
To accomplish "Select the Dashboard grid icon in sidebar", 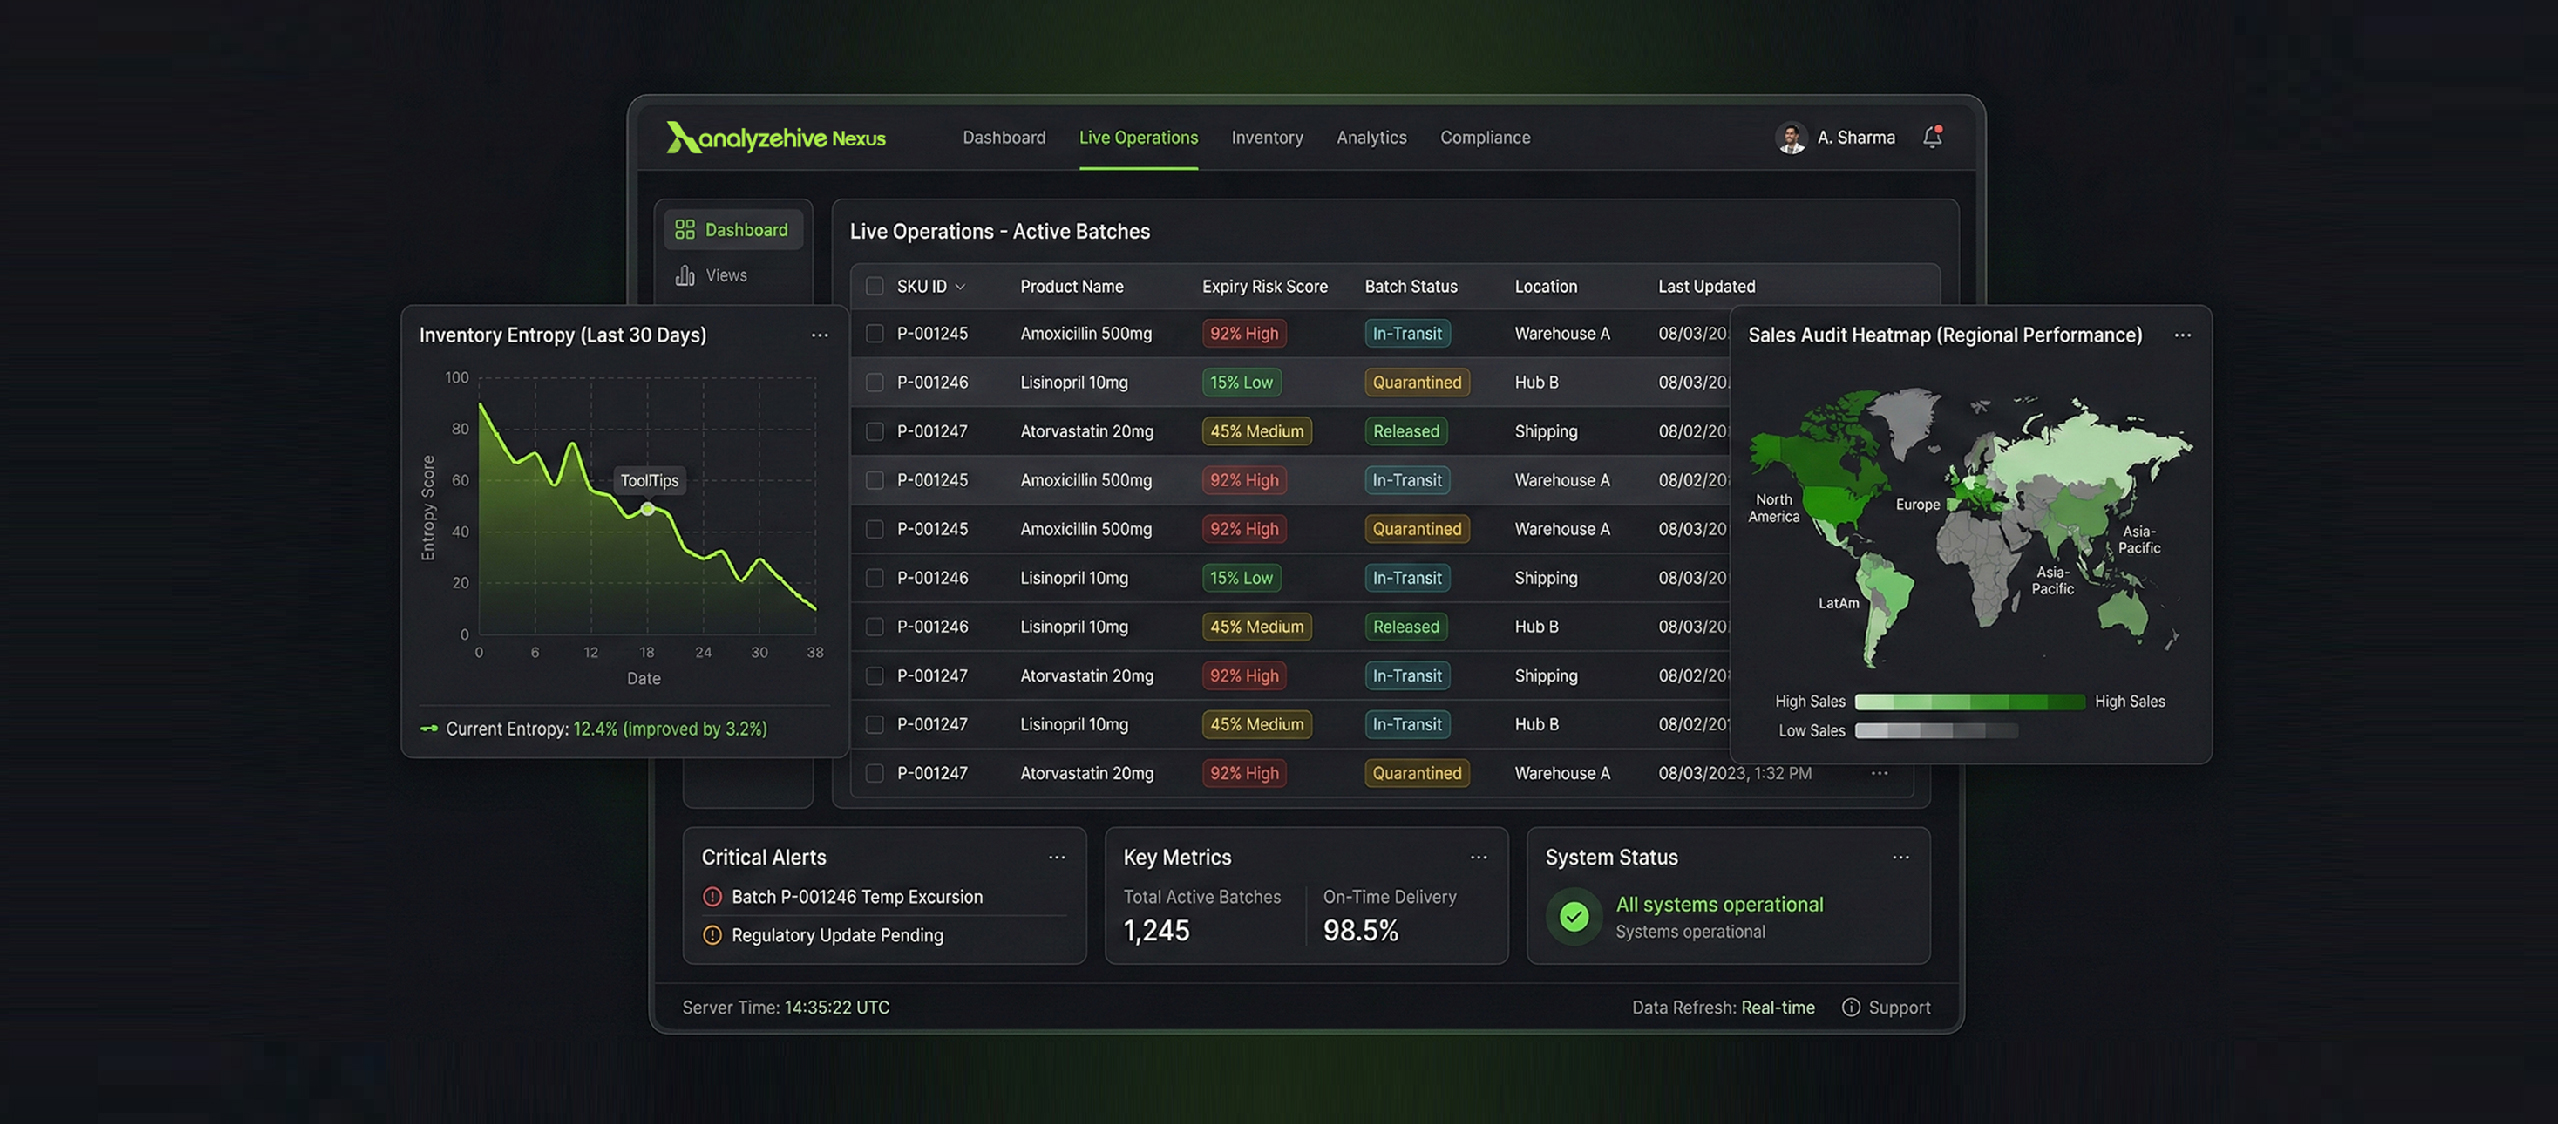I will point(685,229).
